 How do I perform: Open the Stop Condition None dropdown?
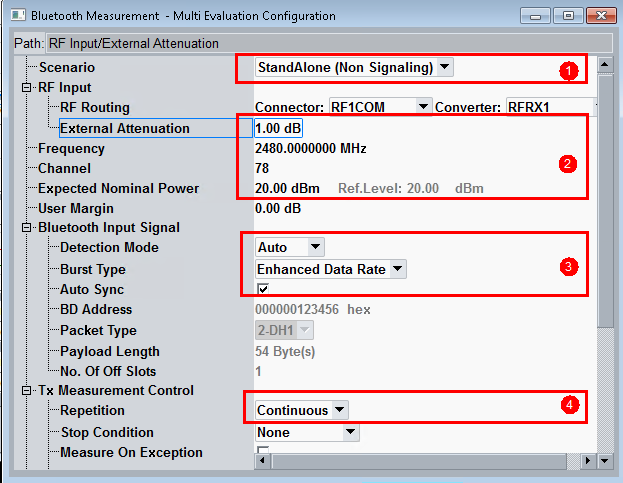(x=307, y=432)
